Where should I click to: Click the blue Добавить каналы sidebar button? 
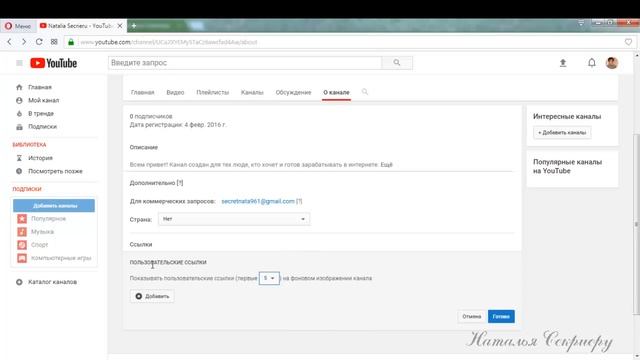coord(54,205)
